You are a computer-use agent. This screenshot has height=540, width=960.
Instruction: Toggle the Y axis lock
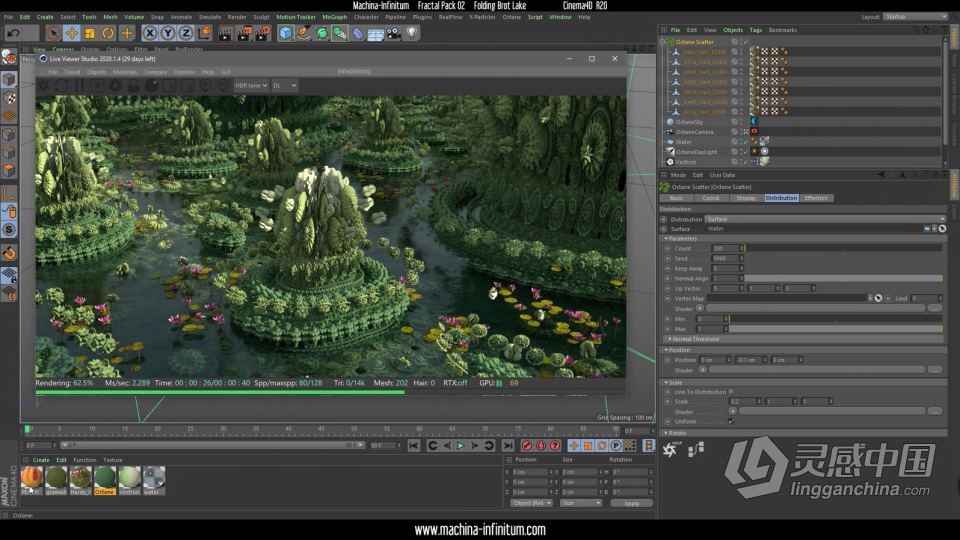pyautogui.click(x=168, y=33)
